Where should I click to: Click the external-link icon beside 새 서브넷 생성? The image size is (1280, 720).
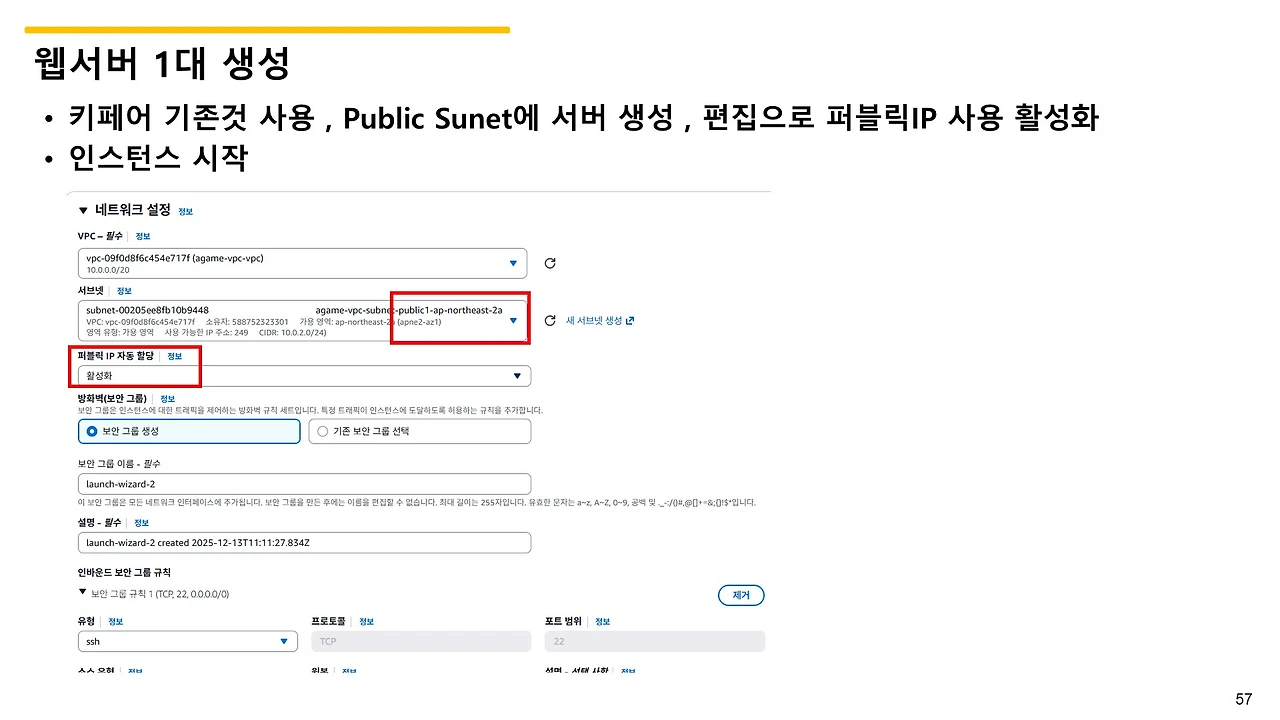[630, 320]
